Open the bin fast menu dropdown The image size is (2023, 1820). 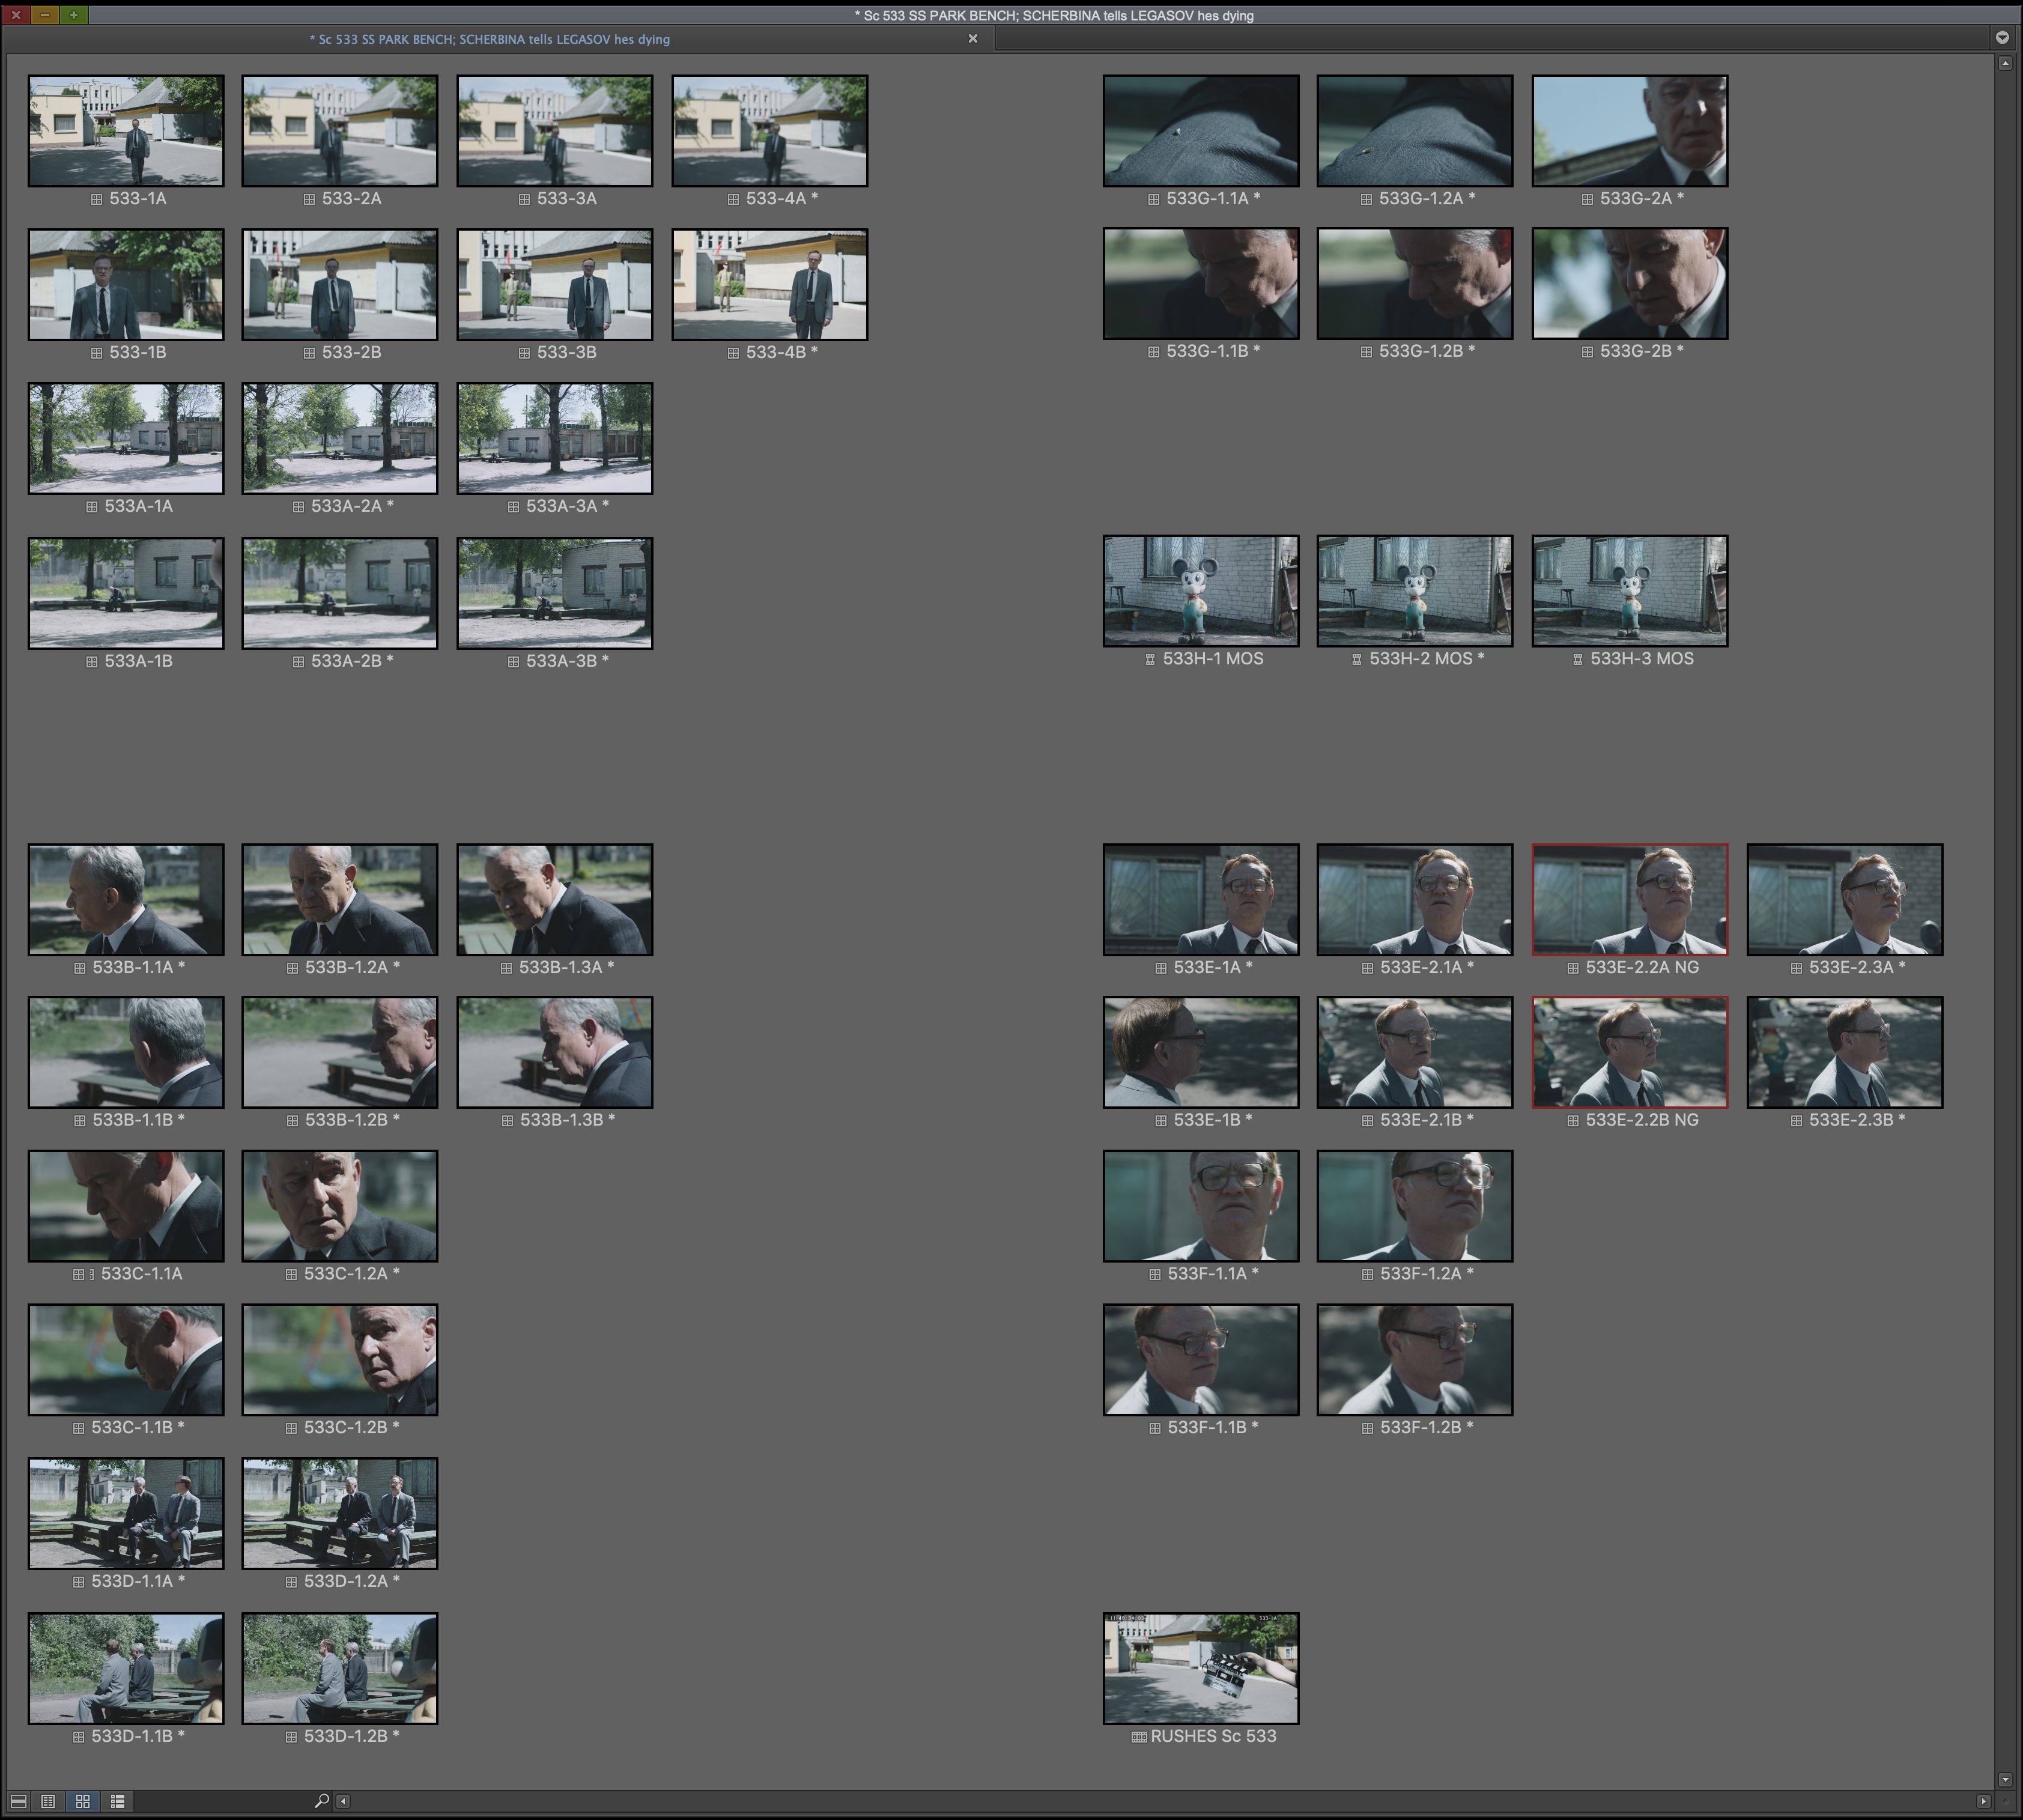tap(2002, 38)
